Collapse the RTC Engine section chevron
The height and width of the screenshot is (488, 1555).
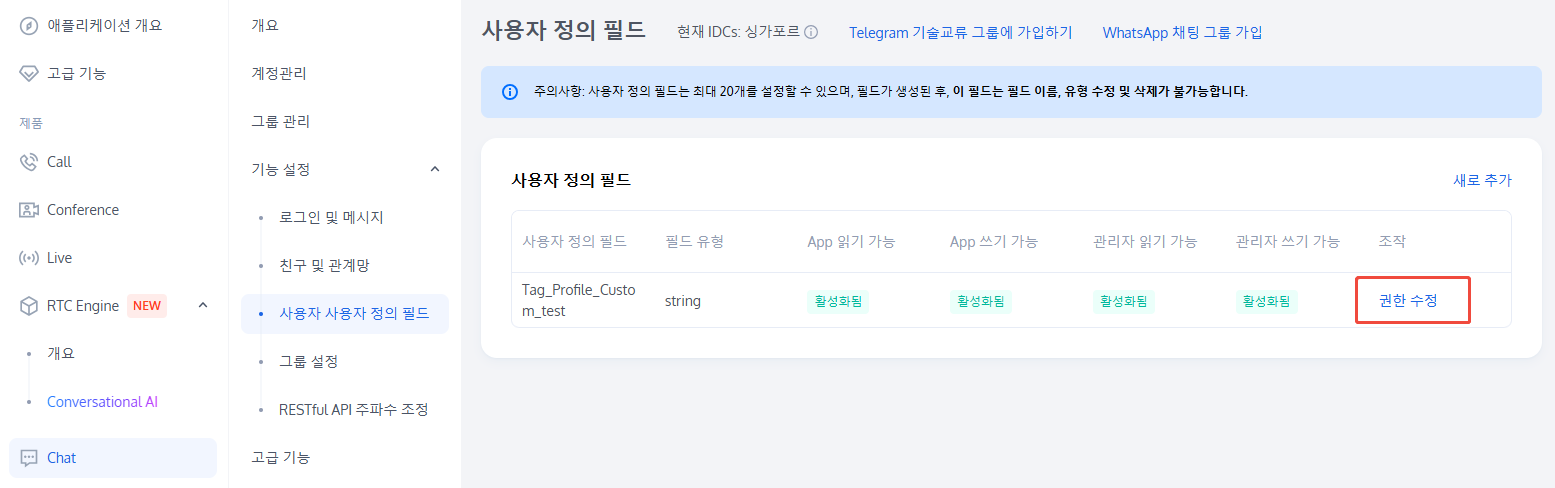click(x=203, y=305)
